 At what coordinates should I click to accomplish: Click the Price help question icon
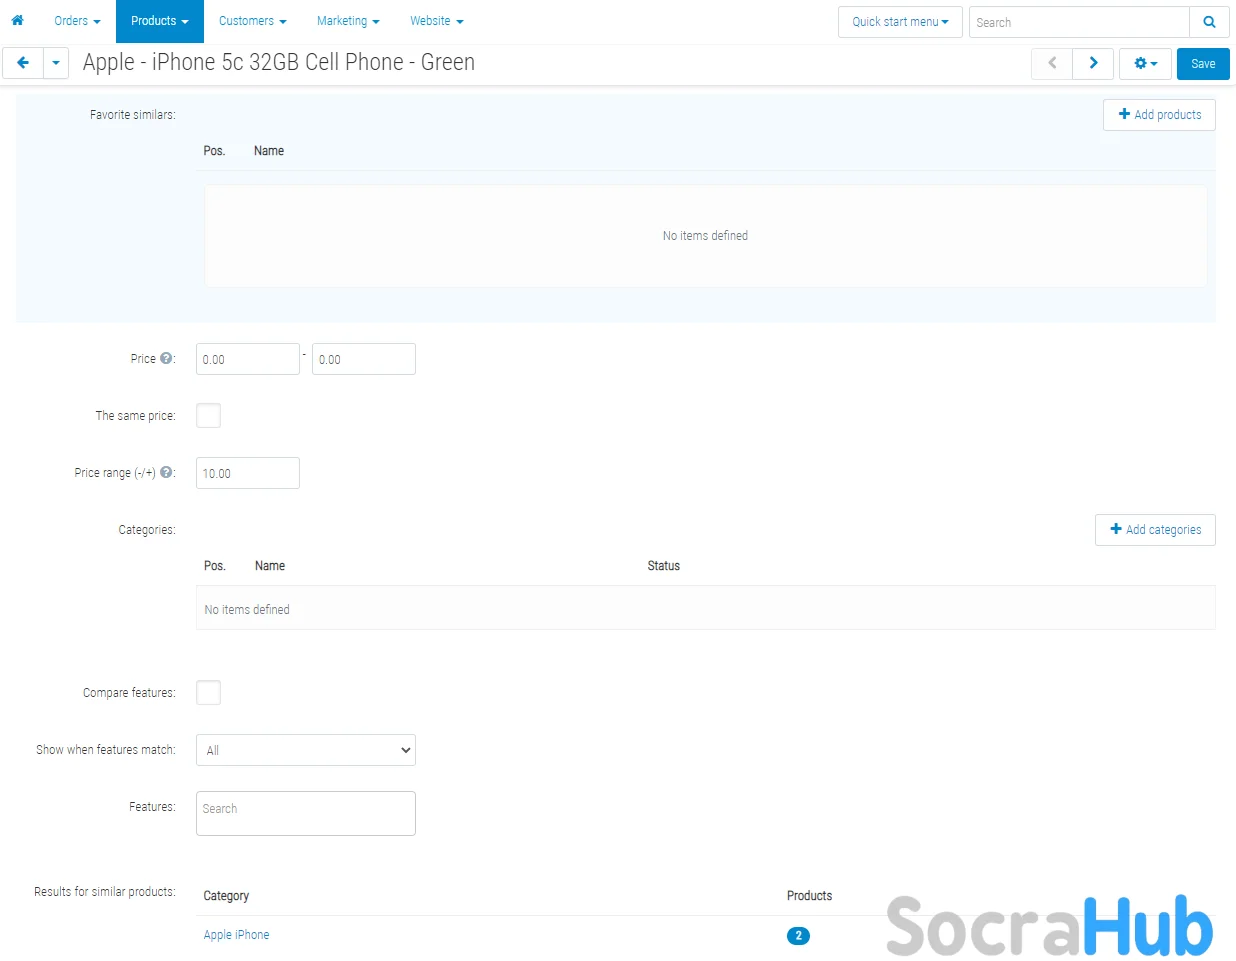(166, 358)
